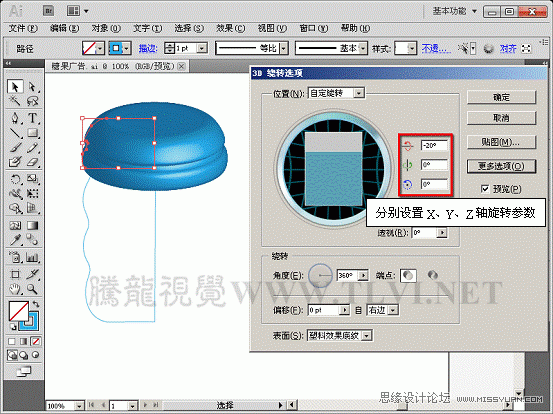Confirm the 3D Revolve dialog with OK
The width and height of the screenshot is (553, 414).
pos(501,97)
